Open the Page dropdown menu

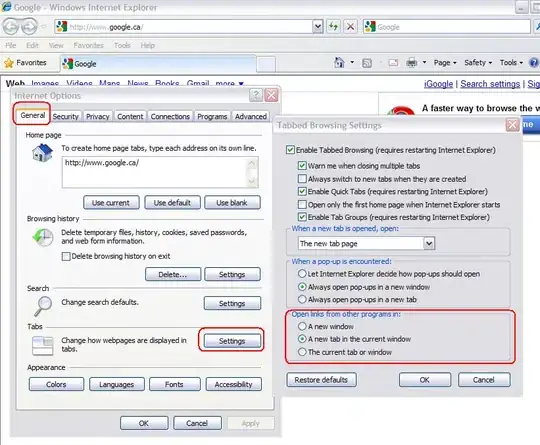pos(445,63)
